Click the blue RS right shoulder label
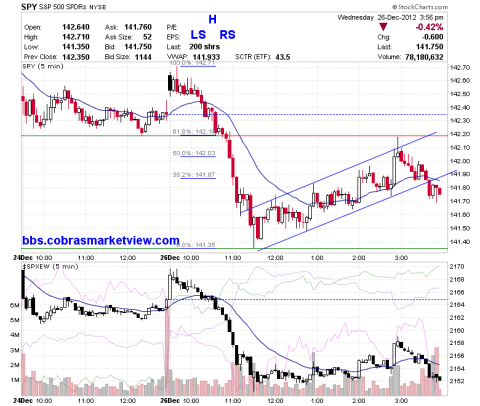Viewport: 480px width, 406px height. (227, 35)
